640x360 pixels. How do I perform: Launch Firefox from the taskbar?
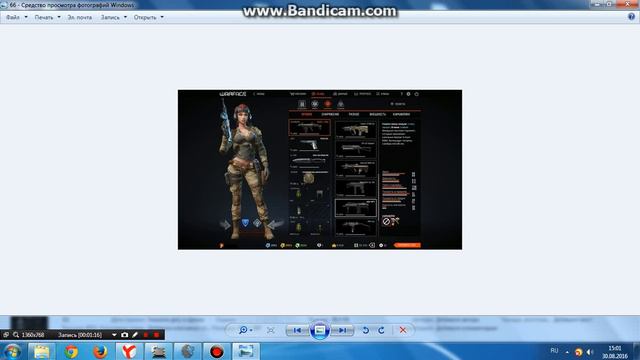click(100, 351)
